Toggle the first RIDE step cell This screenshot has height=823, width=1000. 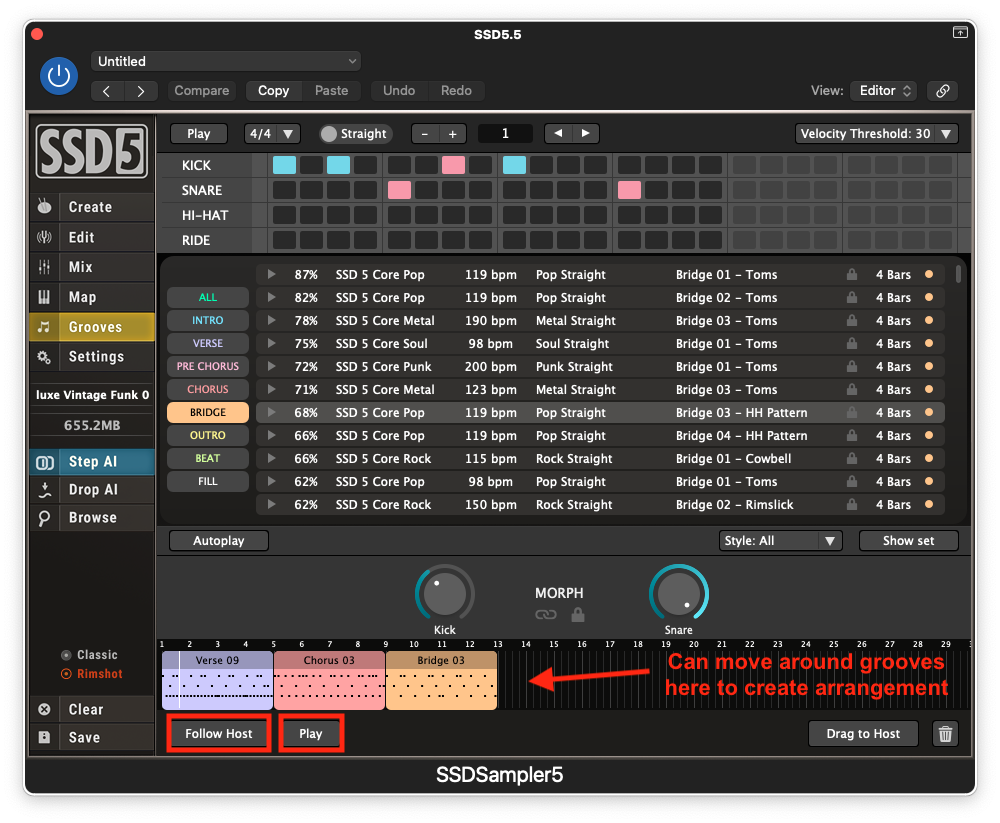coord(284,240)
